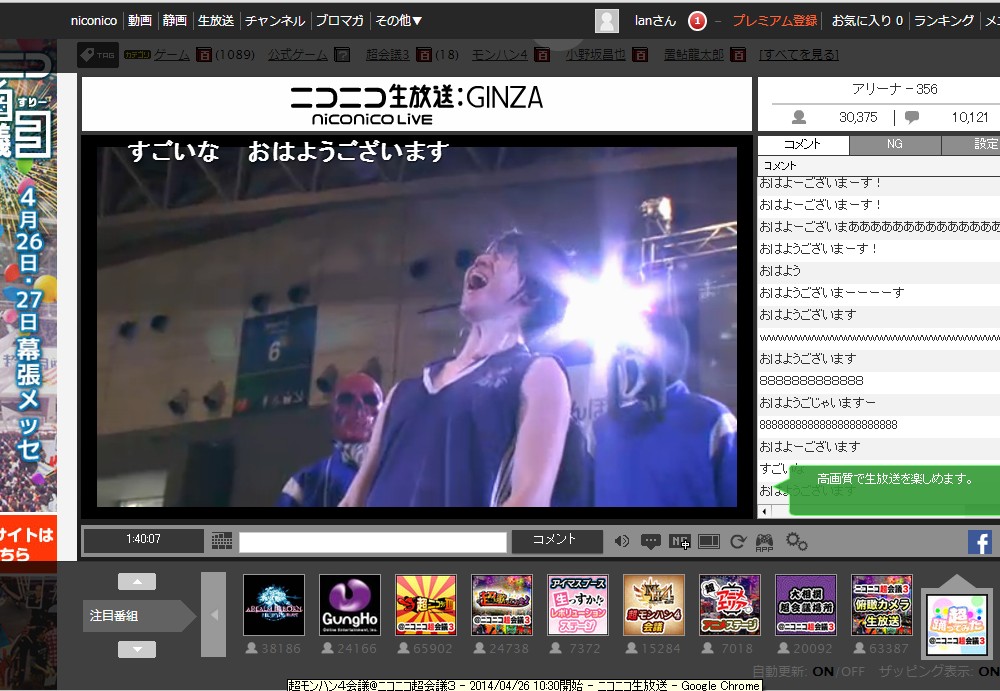1000x691 pixels.
Task: Open the アニメエリア アニメステージ thumbnail
Action: tap(730, 605)
